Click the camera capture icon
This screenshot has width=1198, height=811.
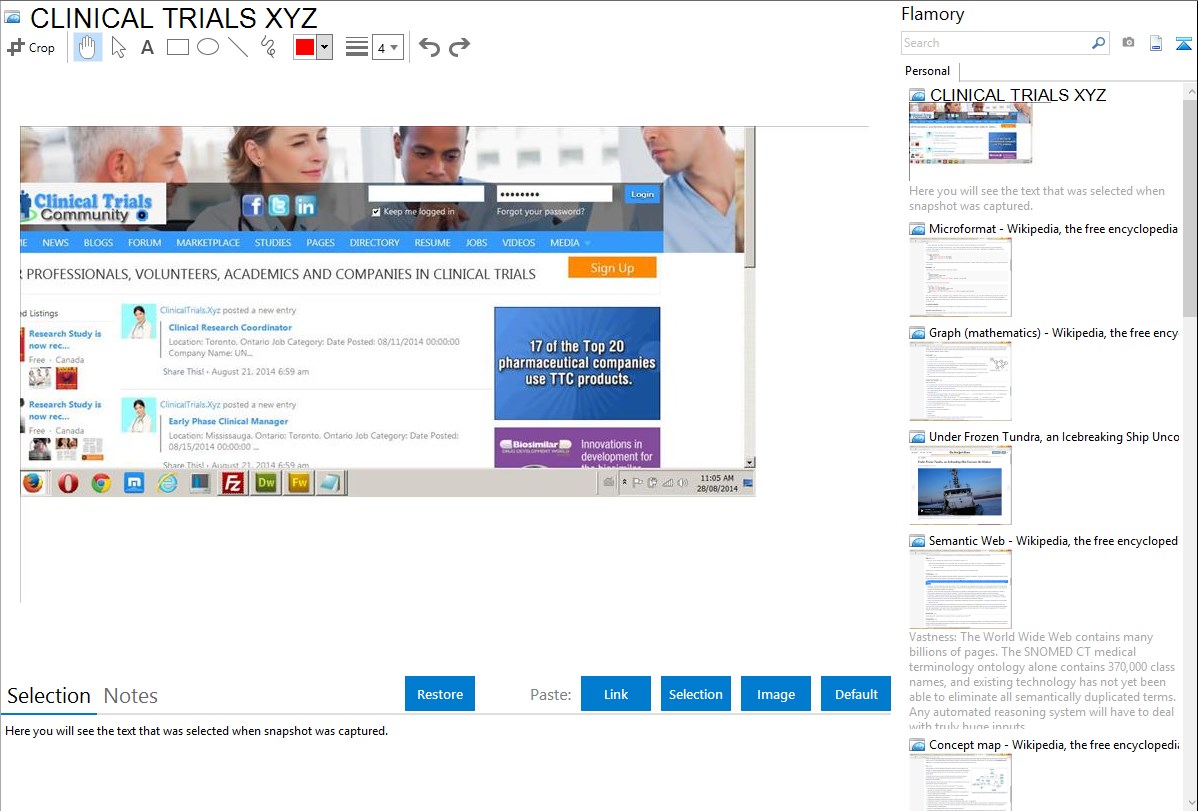1128,43
